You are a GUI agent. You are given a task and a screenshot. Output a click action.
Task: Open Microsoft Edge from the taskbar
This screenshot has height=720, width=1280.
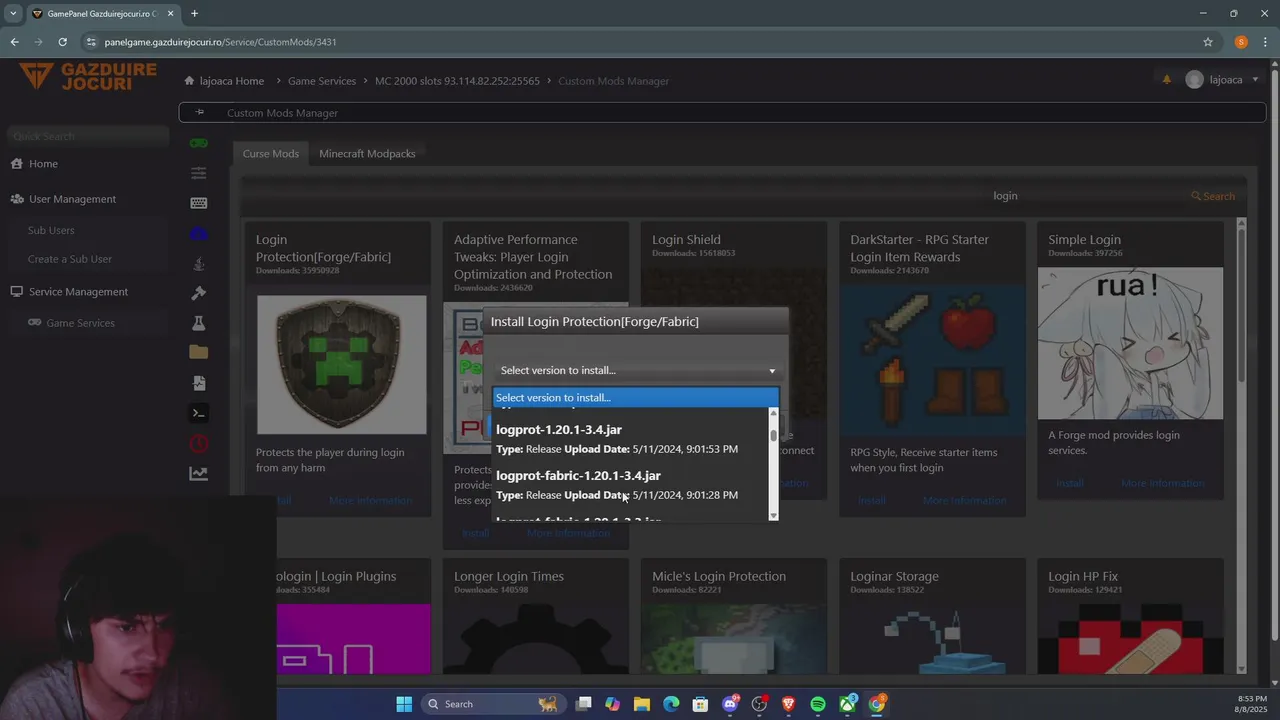[x=671, y=704]
